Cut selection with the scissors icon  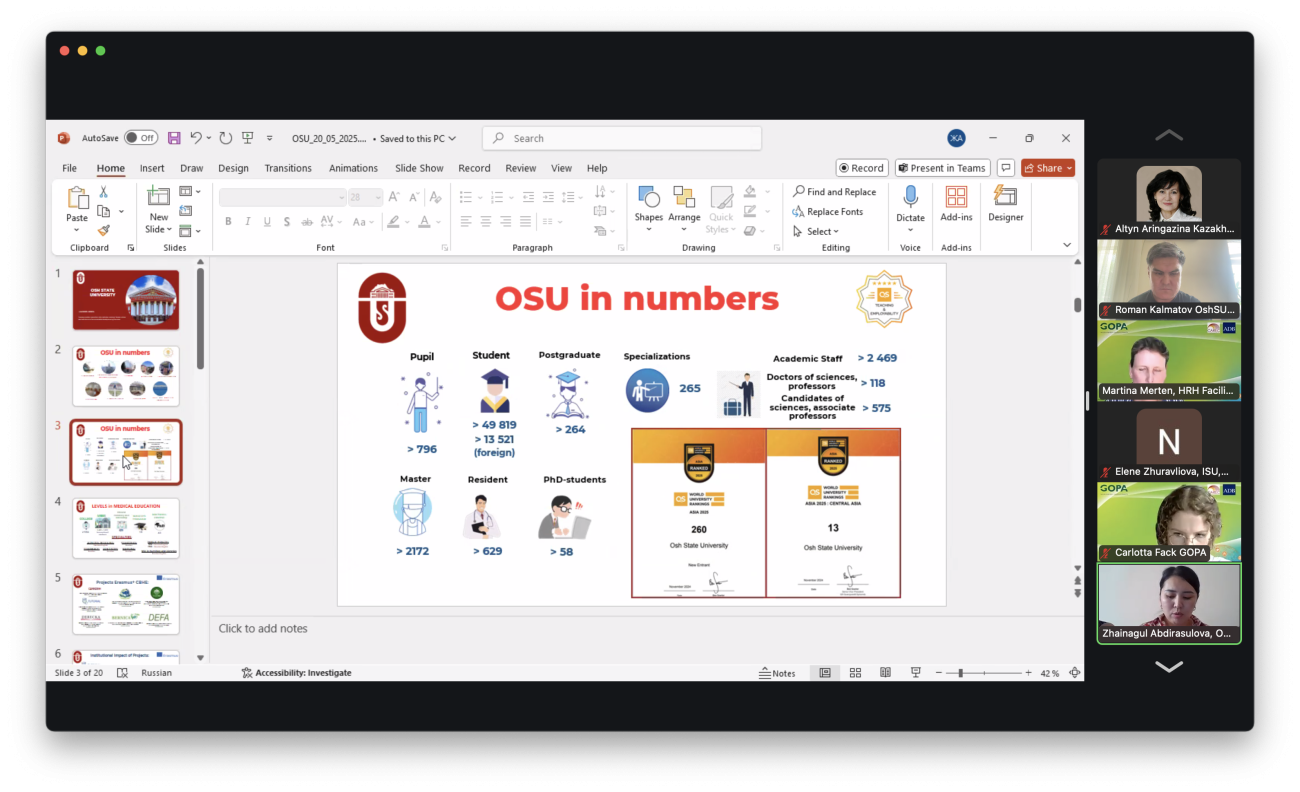[x=103, y=192]
